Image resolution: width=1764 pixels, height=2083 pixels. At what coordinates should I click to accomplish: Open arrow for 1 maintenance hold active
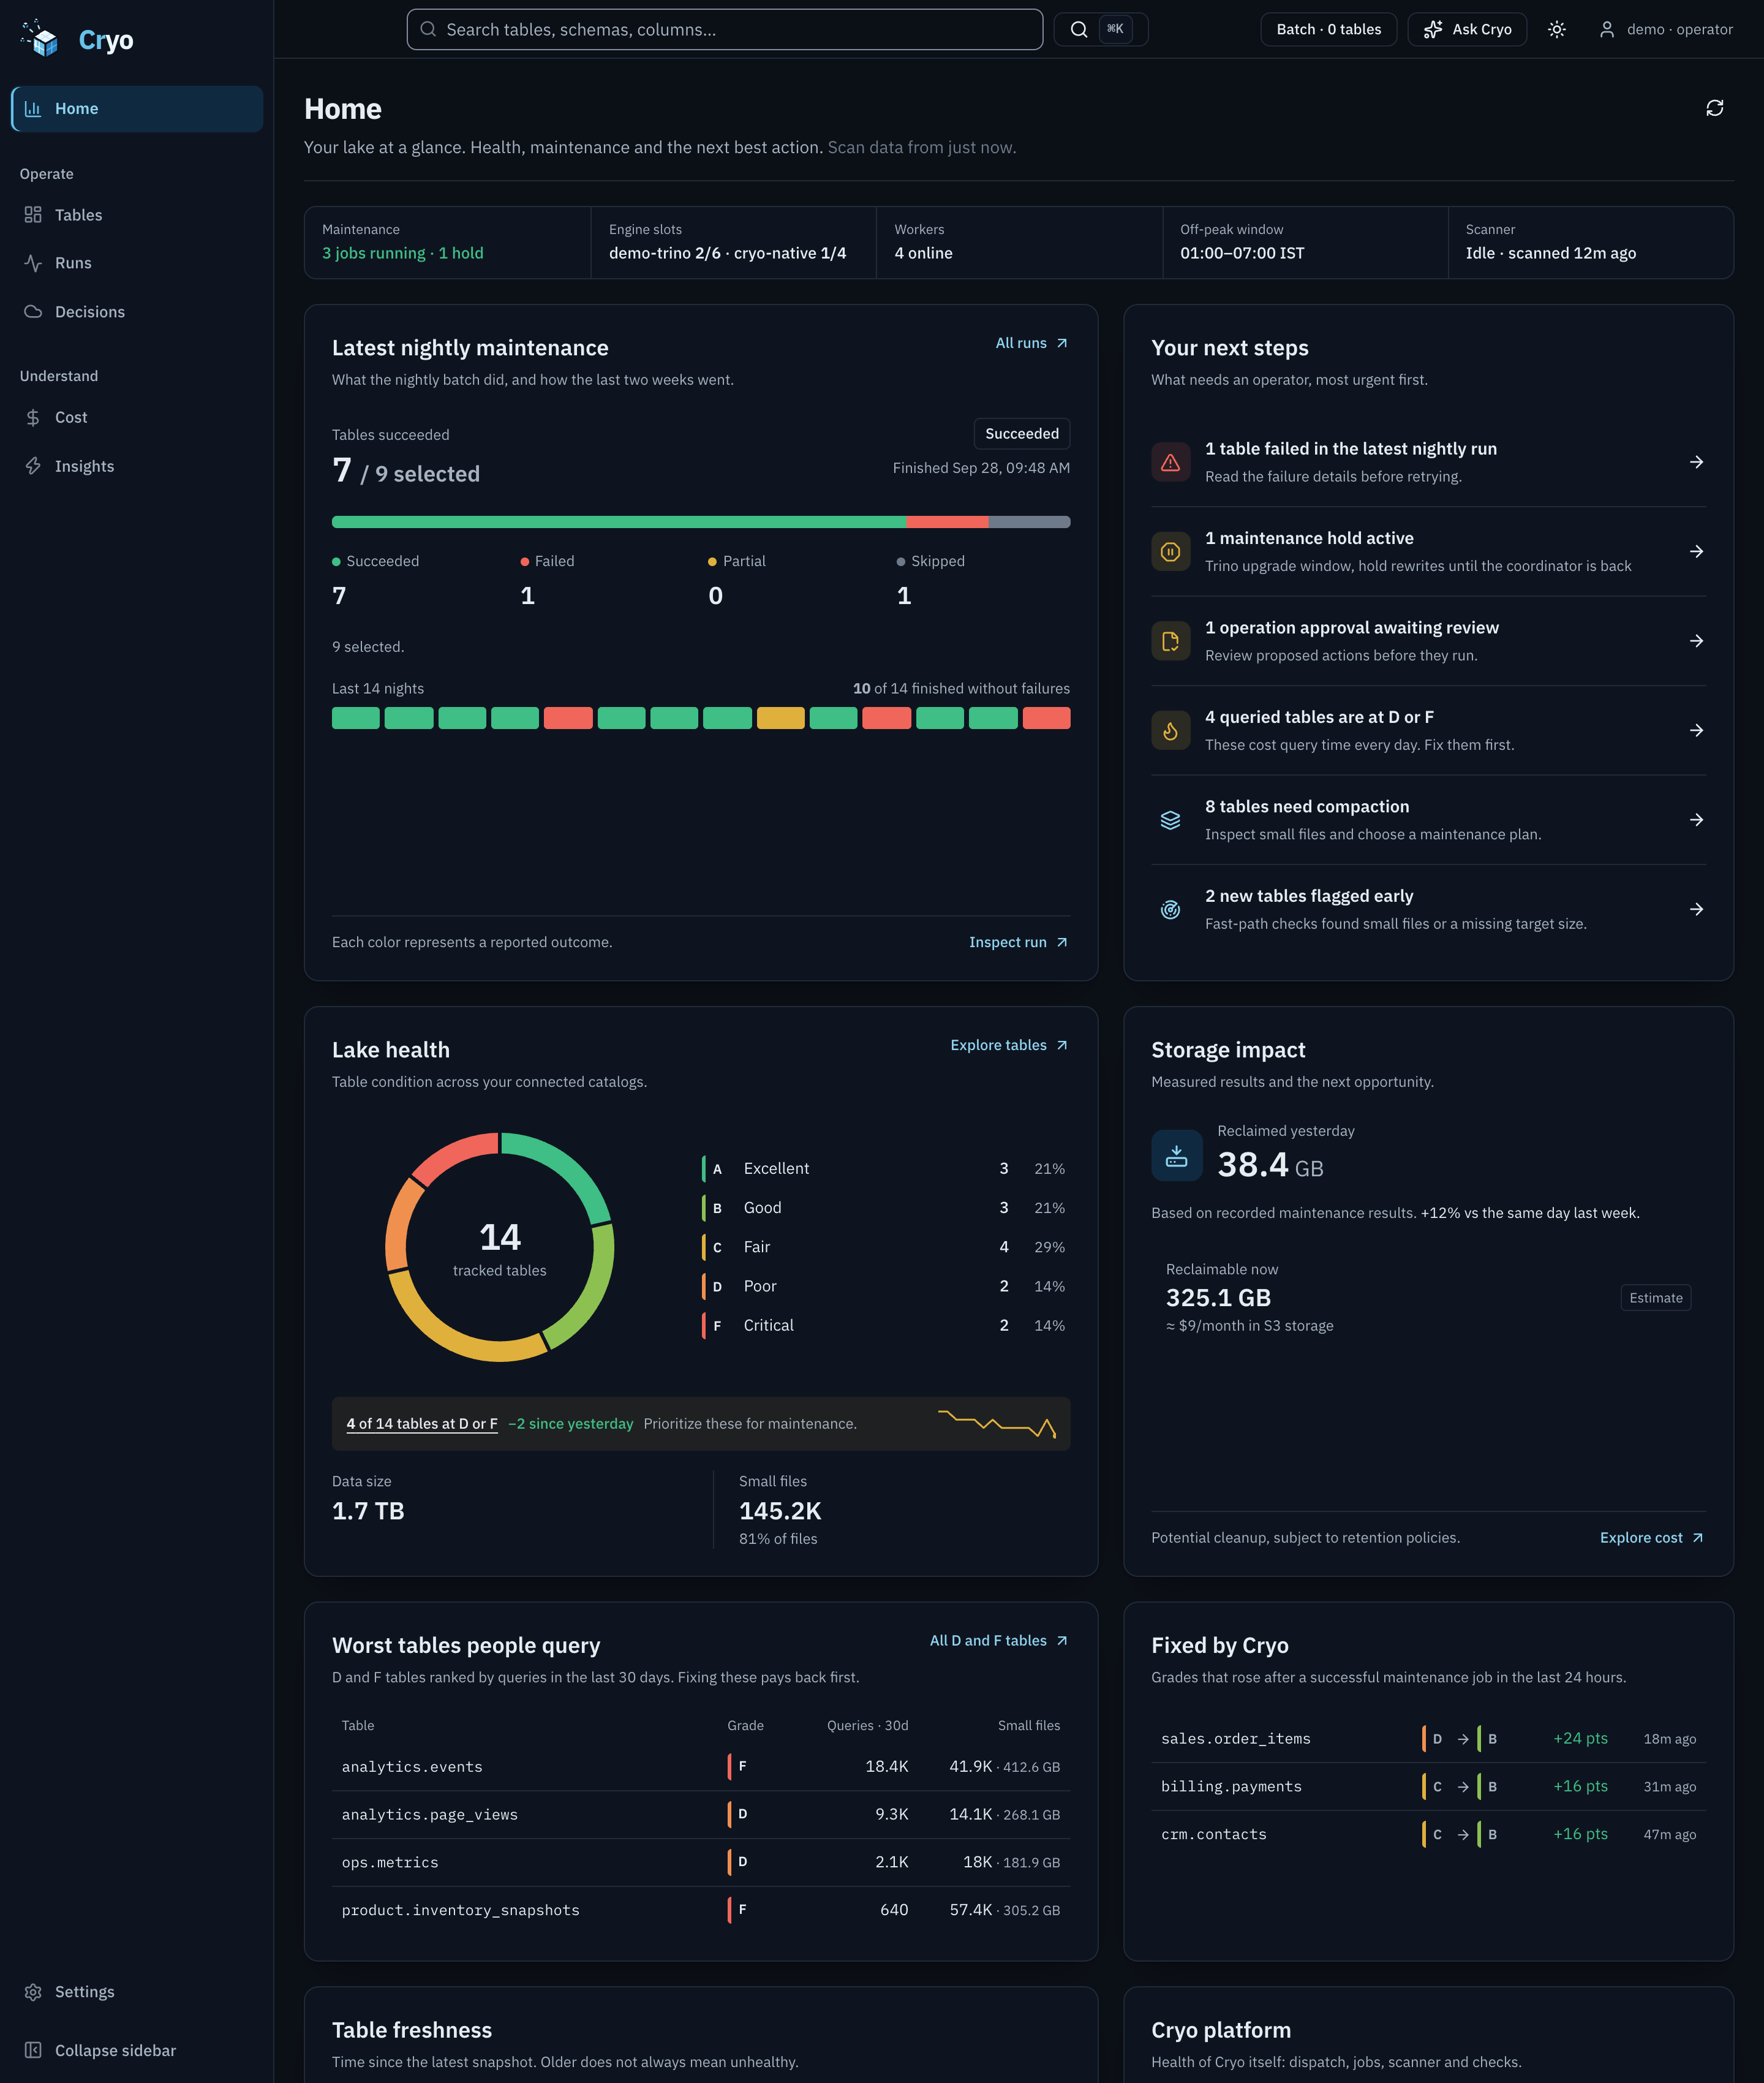(1696, 551)
